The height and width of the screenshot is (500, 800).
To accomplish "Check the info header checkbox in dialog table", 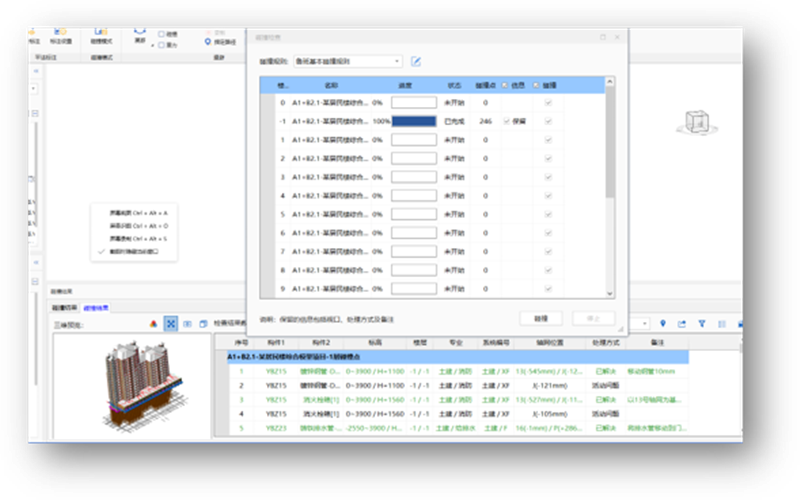I will click(505, 85).
